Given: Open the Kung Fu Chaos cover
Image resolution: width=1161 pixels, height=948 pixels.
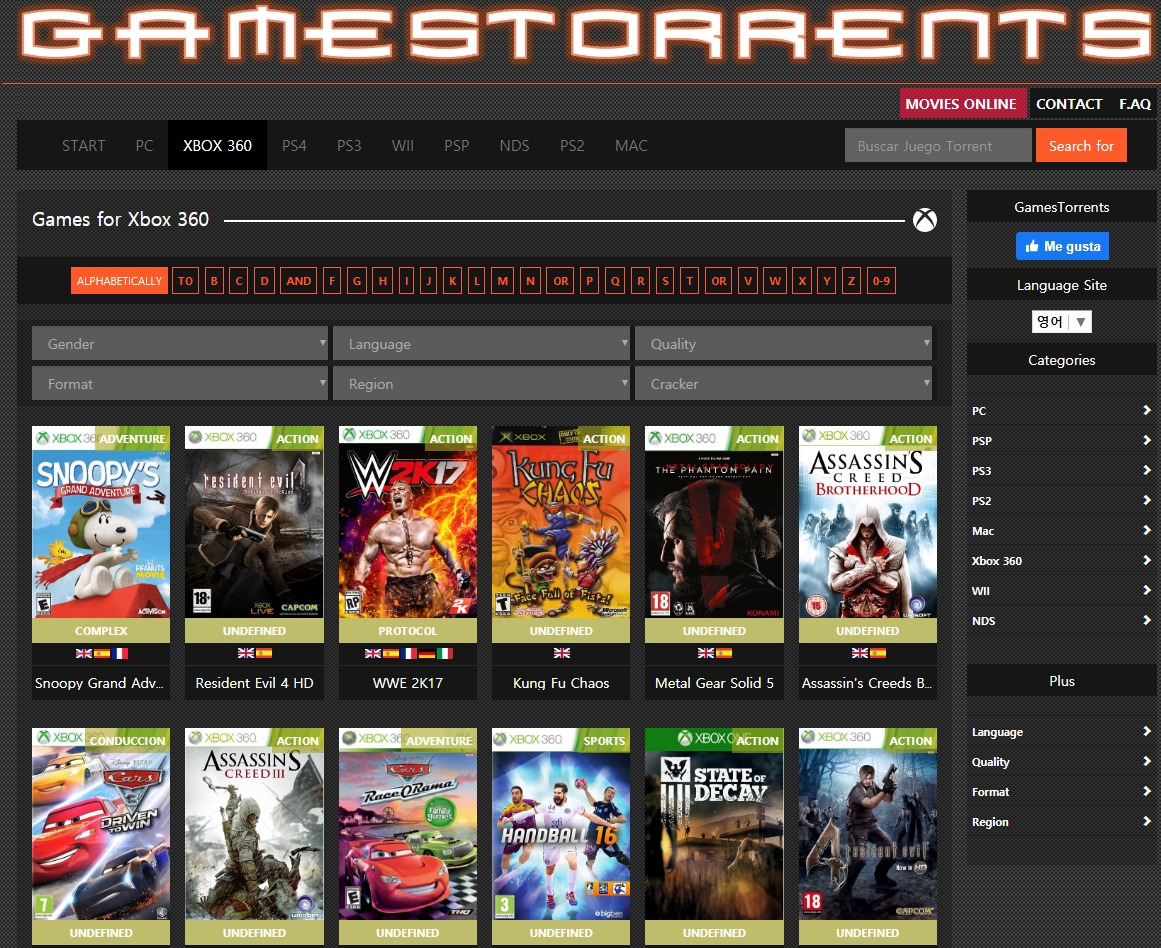Looking at the screenshot, I should (561, 521).
